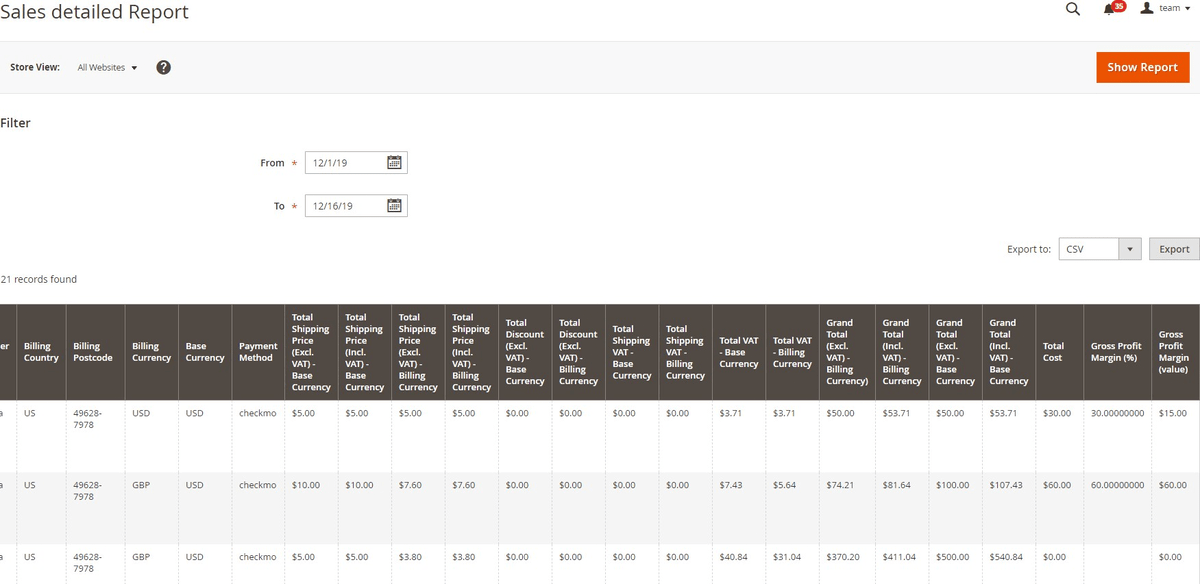Screen dimensions: 1200x584
Task: Click the help question mark icon
Action: tap(163, 67)
